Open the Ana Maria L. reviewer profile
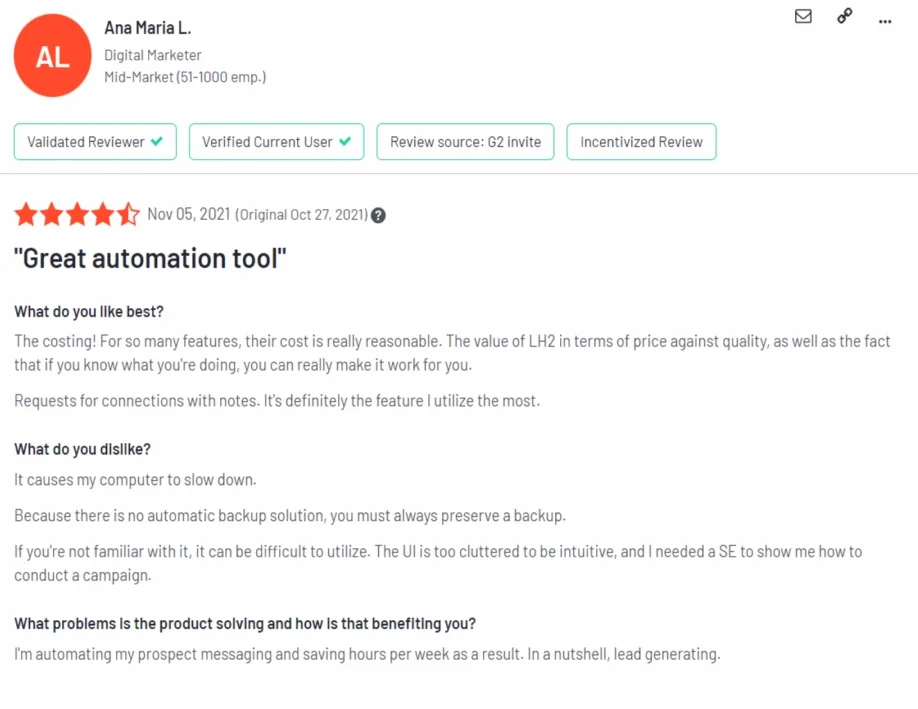Viewport: 918px width, 709px height. [147, 29]
